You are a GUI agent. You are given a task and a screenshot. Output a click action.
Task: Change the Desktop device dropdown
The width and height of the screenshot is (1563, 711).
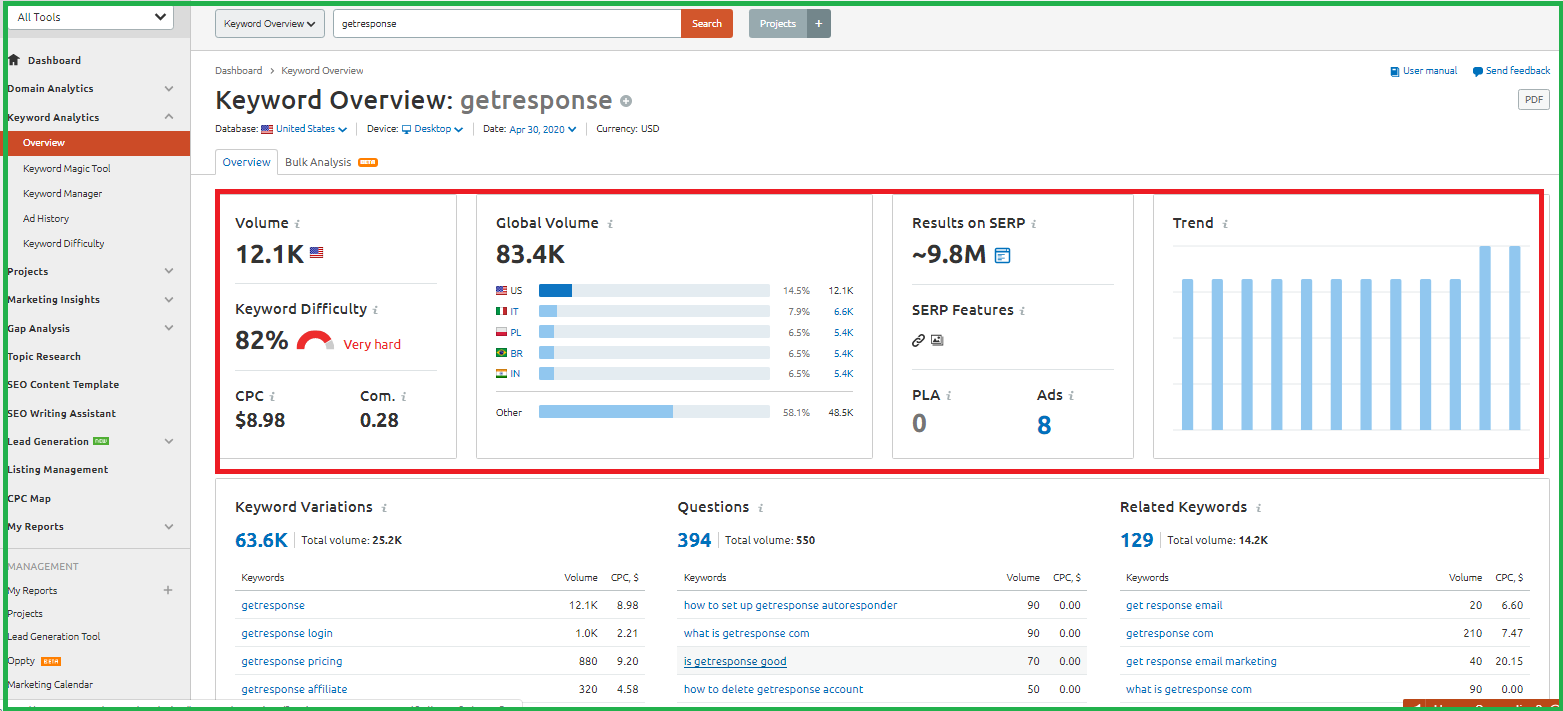432,129
